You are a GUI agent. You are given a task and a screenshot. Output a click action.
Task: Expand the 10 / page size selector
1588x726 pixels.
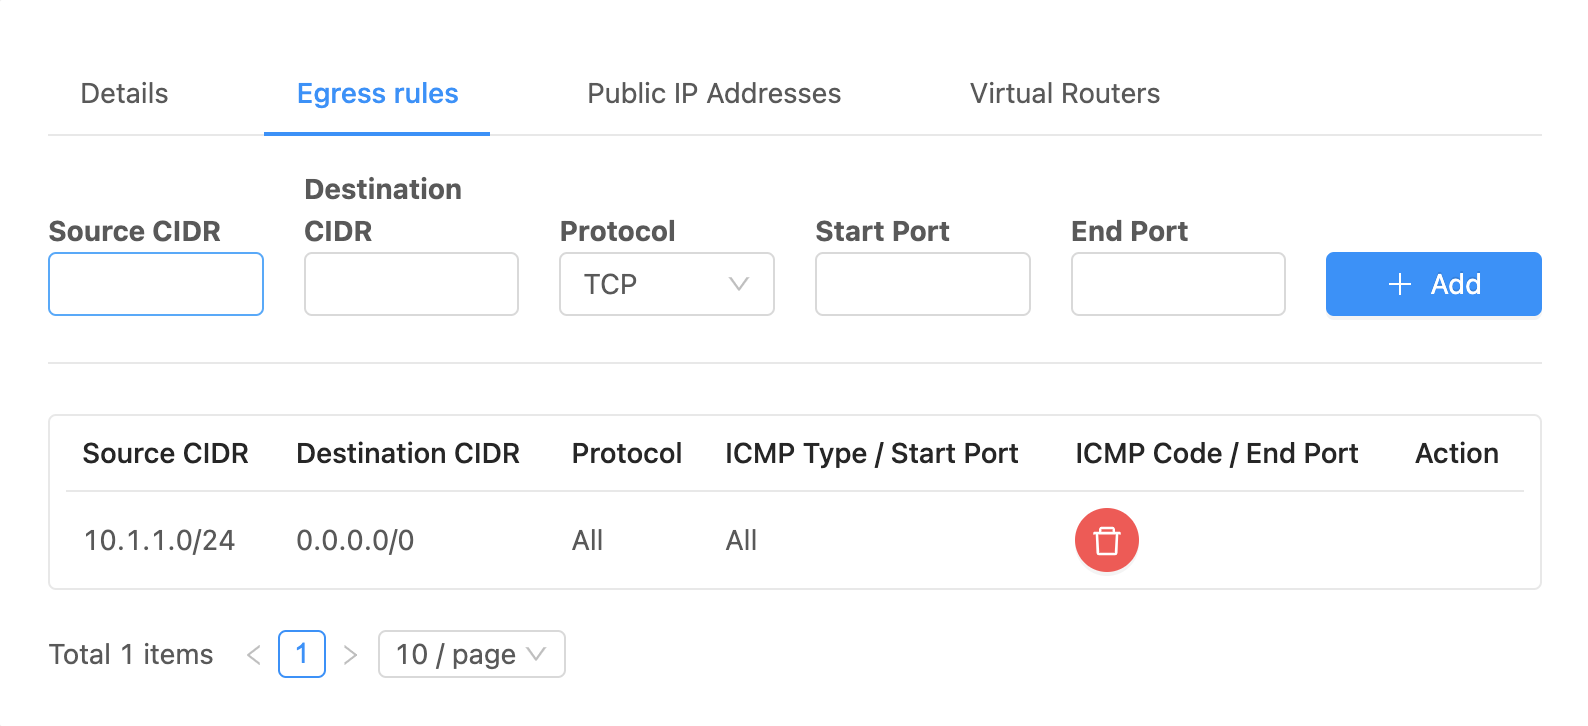point(472,654)
